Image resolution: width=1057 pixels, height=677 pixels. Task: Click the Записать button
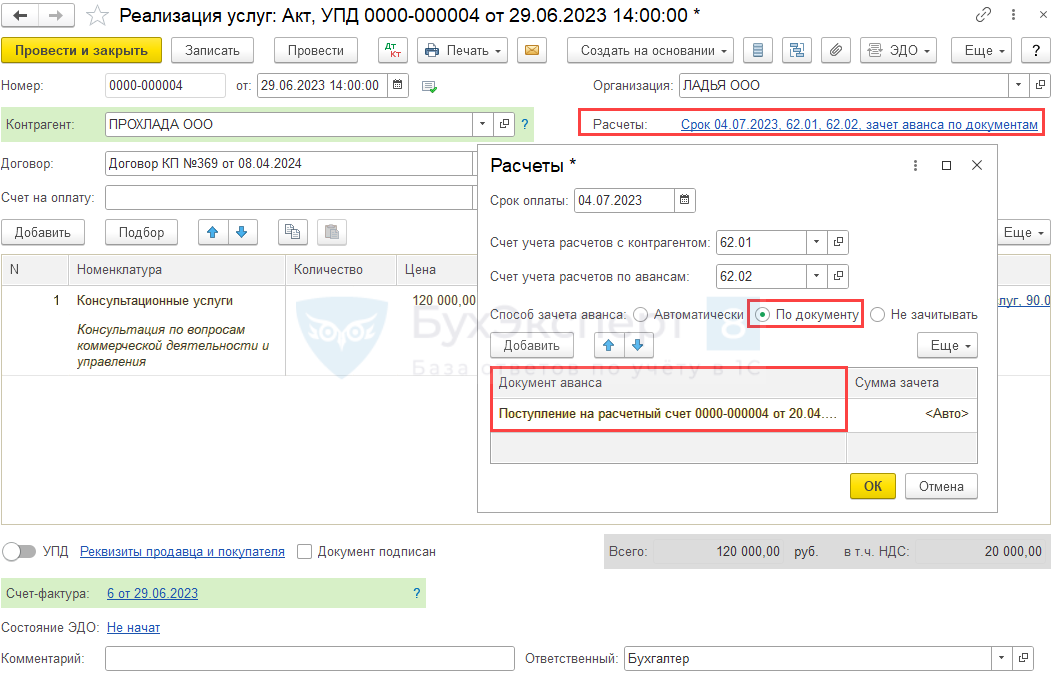212,51
